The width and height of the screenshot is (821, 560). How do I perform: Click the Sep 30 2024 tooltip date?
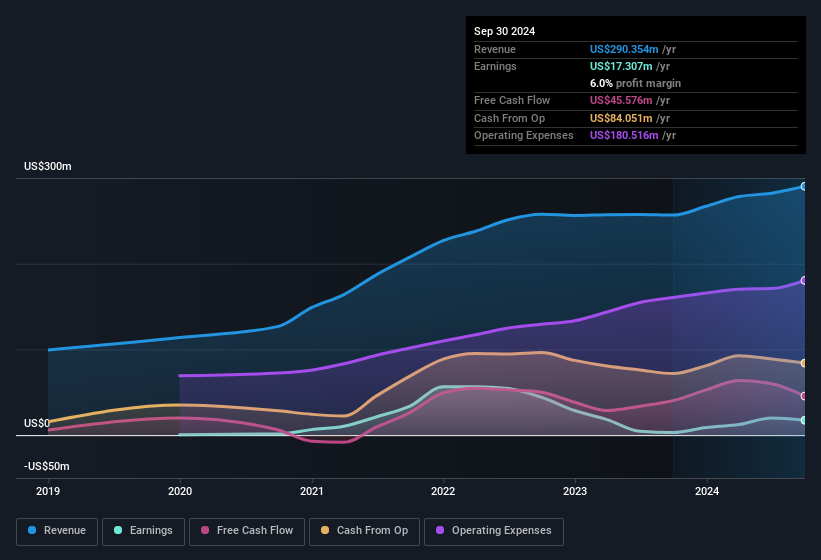pyautogui.click(x=504, y=31)
